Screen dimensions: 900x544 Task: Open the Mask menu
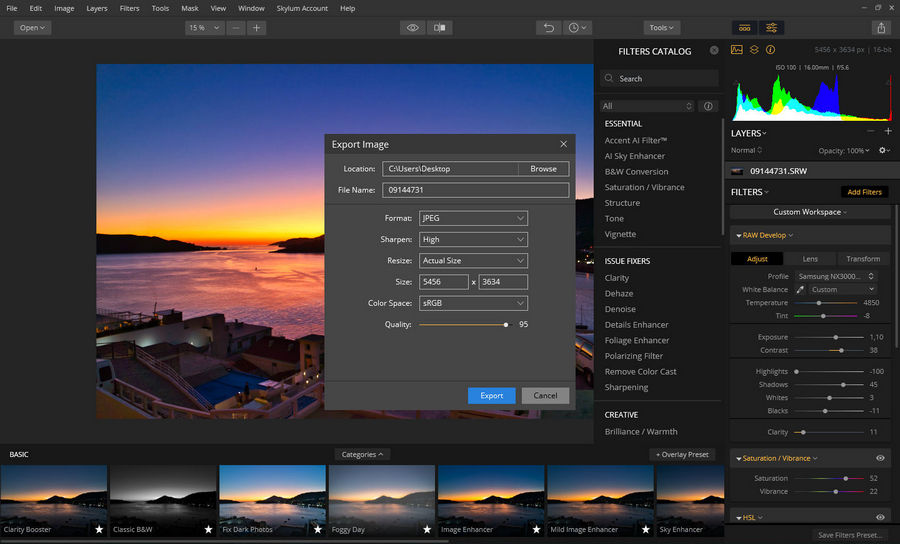click(x=189, y=8)
